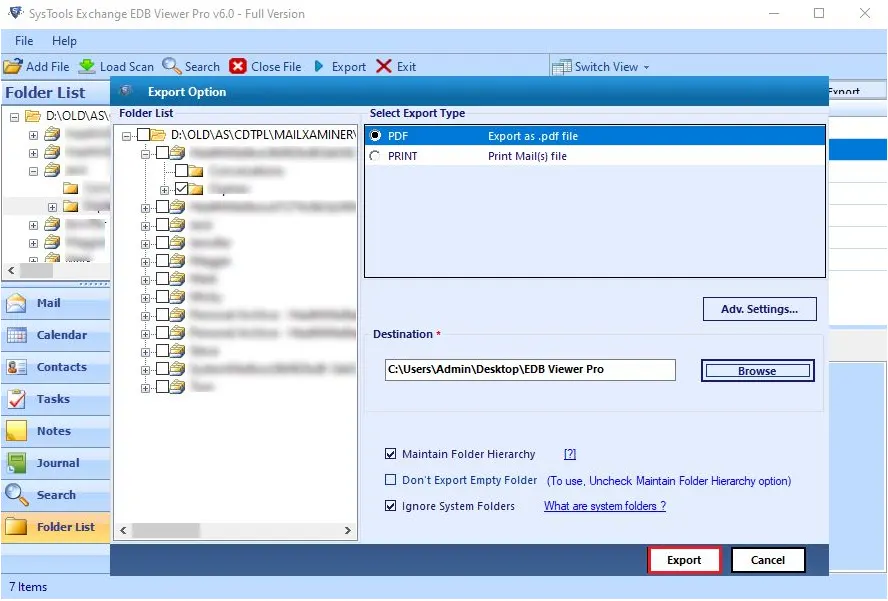Screen dimensions: 888x601
Task: Expand the checked subfolder node in dialog tree
Action: (x=164, y=190)
